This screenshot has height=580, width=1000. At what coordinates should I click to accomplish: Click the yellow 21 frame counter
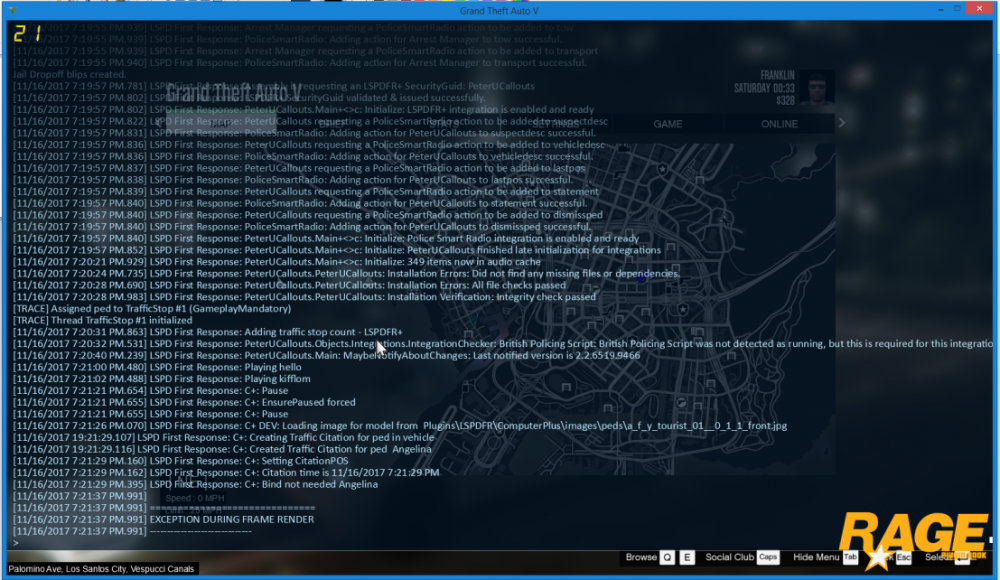(27, 33)
